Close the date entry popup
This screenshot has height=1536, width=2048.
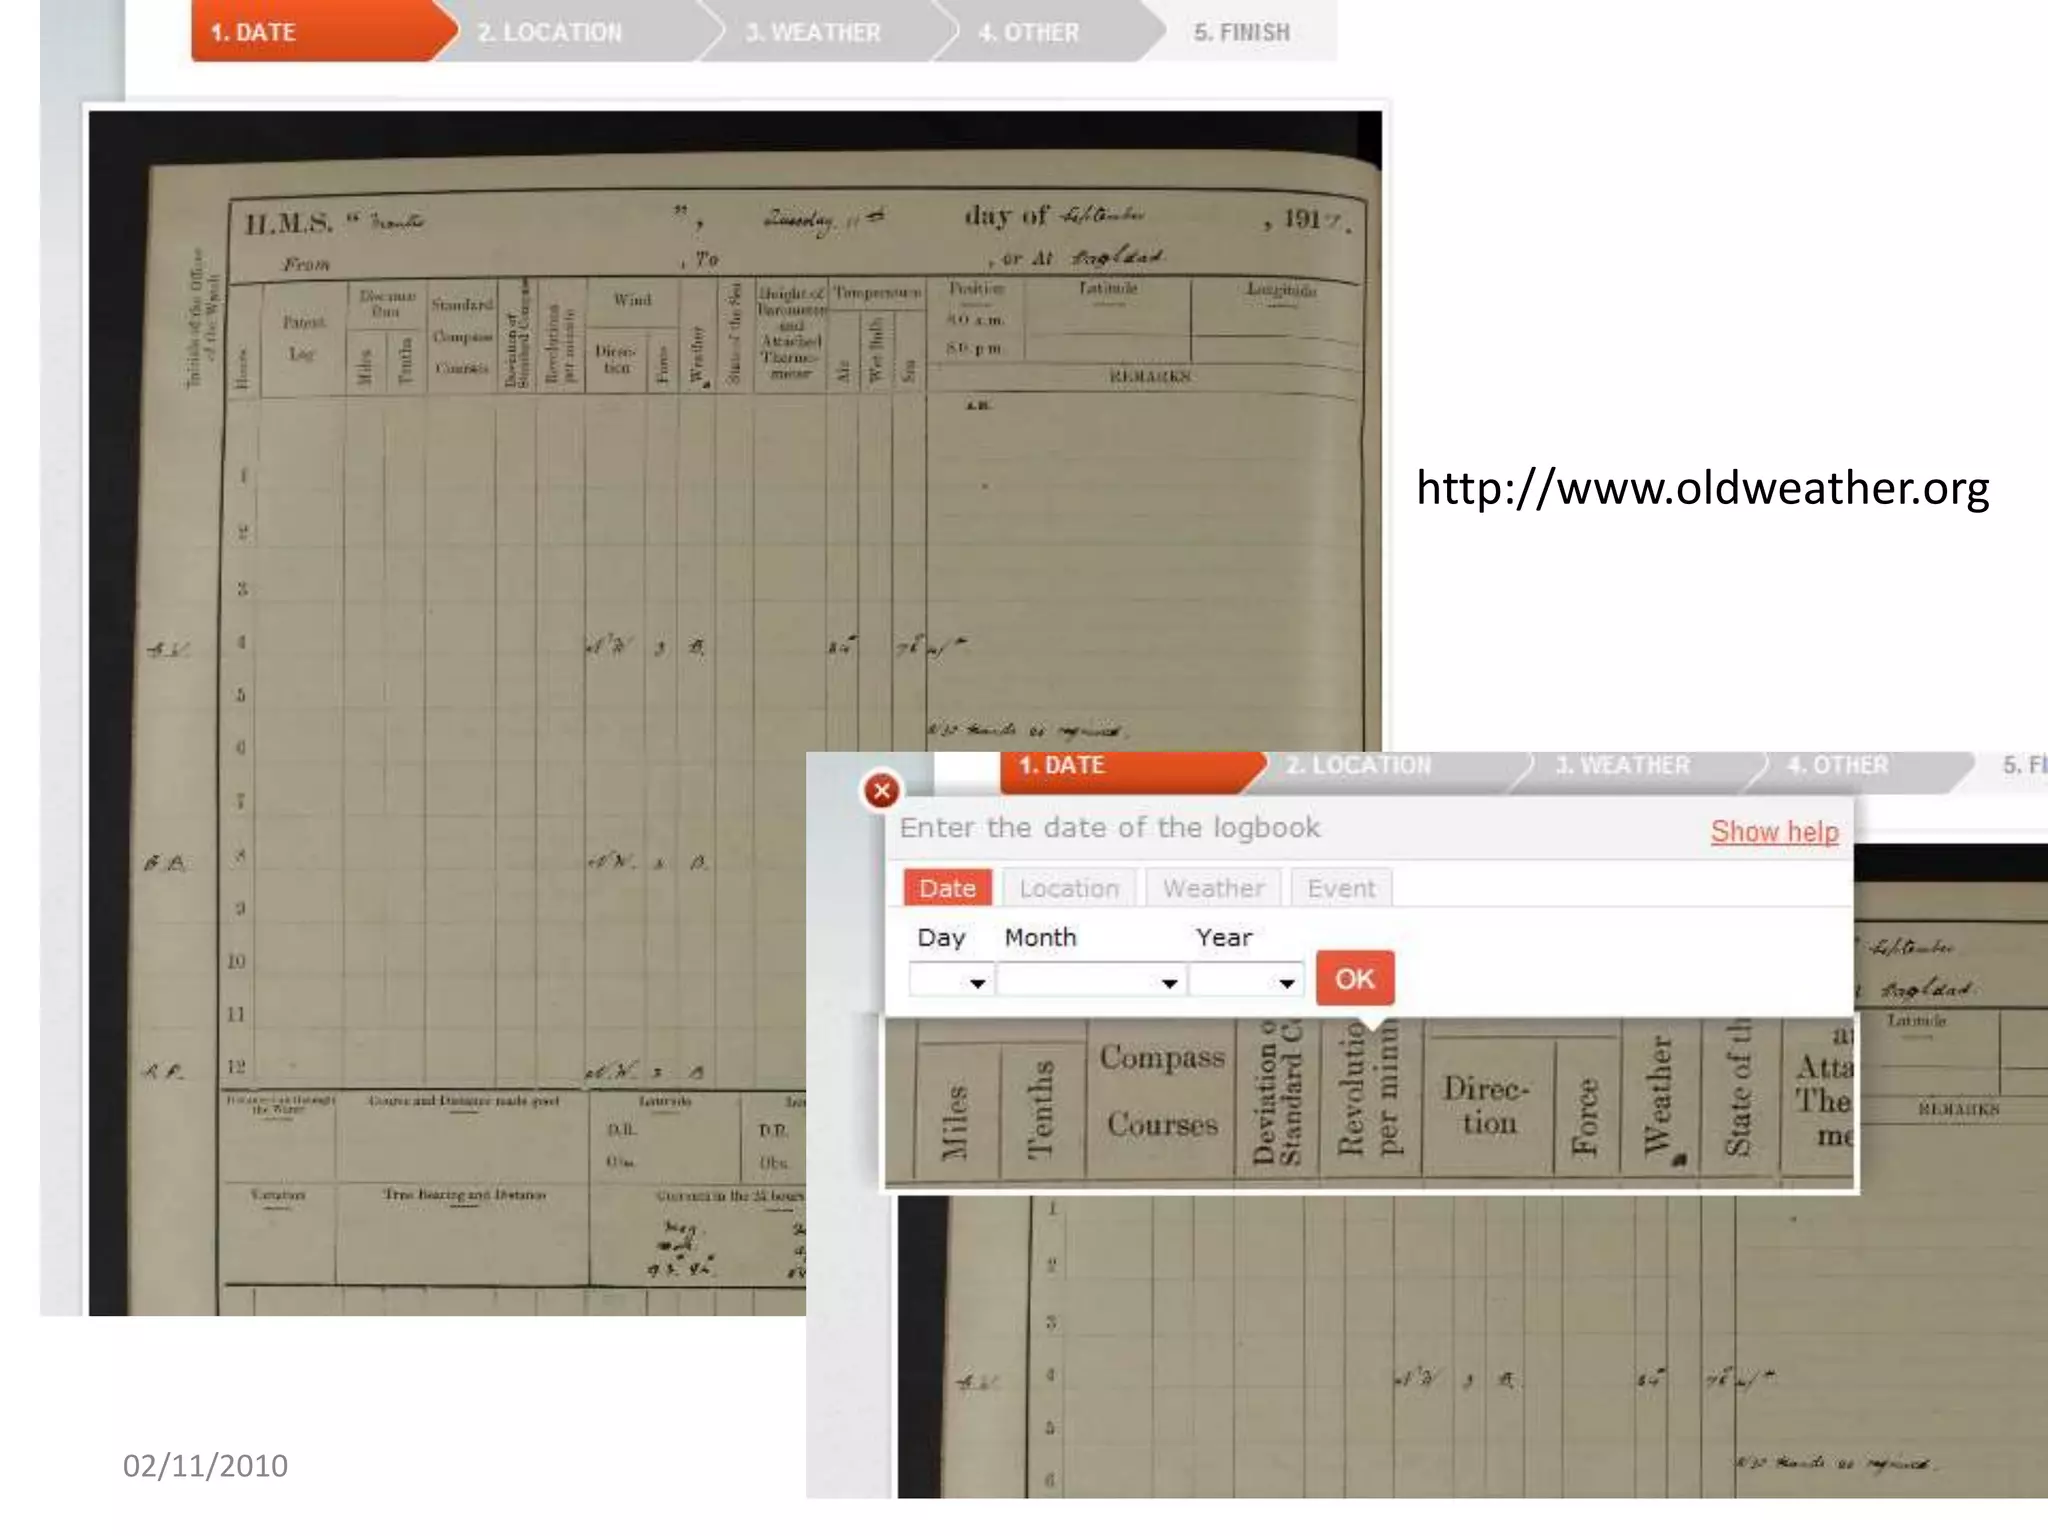pos(881,791)
